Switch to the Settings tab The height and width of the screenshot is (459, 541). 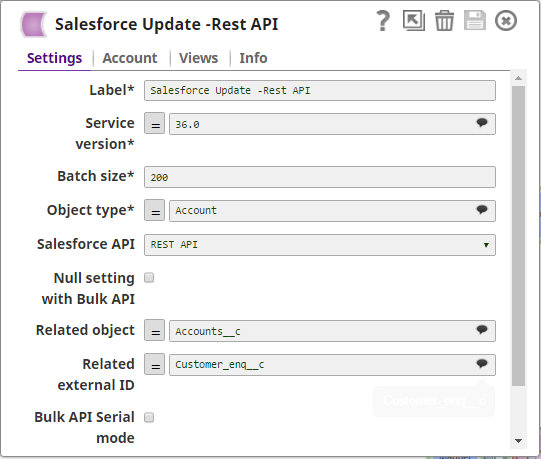55,58
